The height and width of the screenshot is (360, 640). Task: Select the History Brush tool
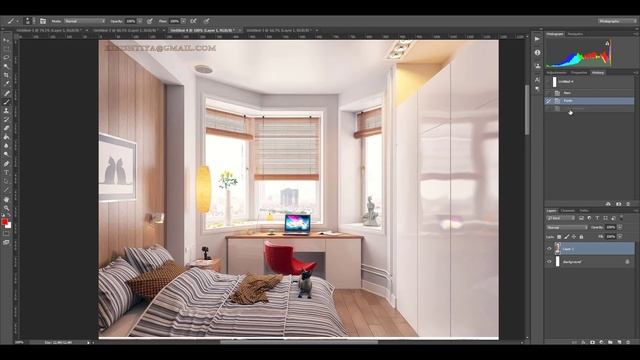pos(6,119)
